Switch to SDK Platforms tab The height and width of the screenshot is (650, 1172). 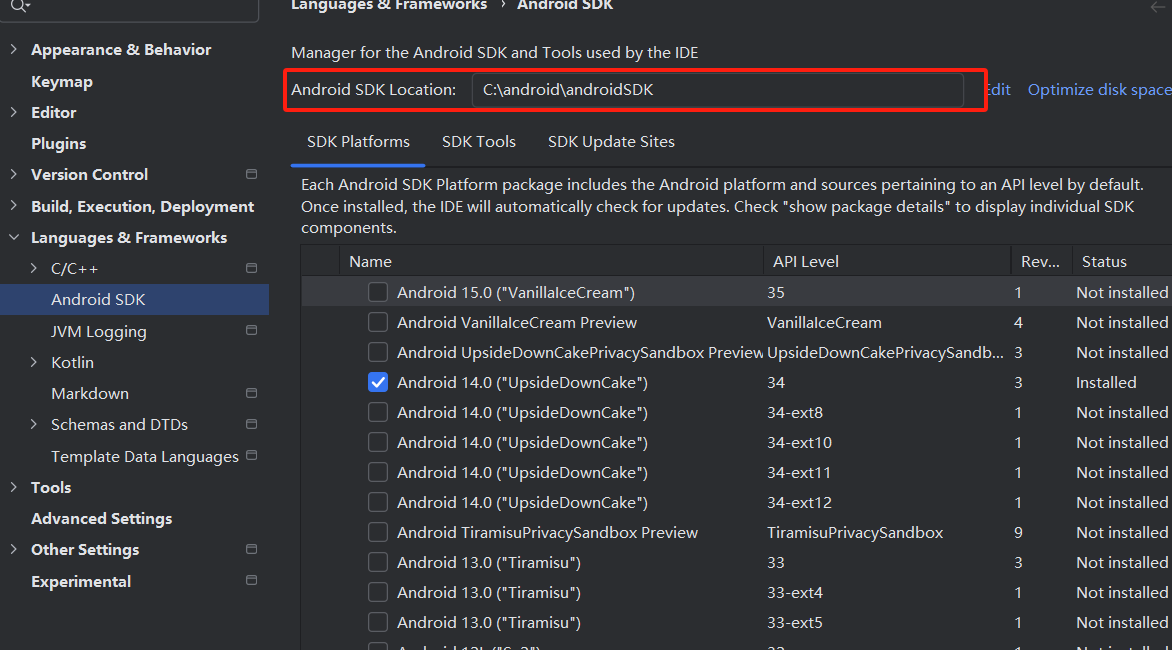point(358,142)
